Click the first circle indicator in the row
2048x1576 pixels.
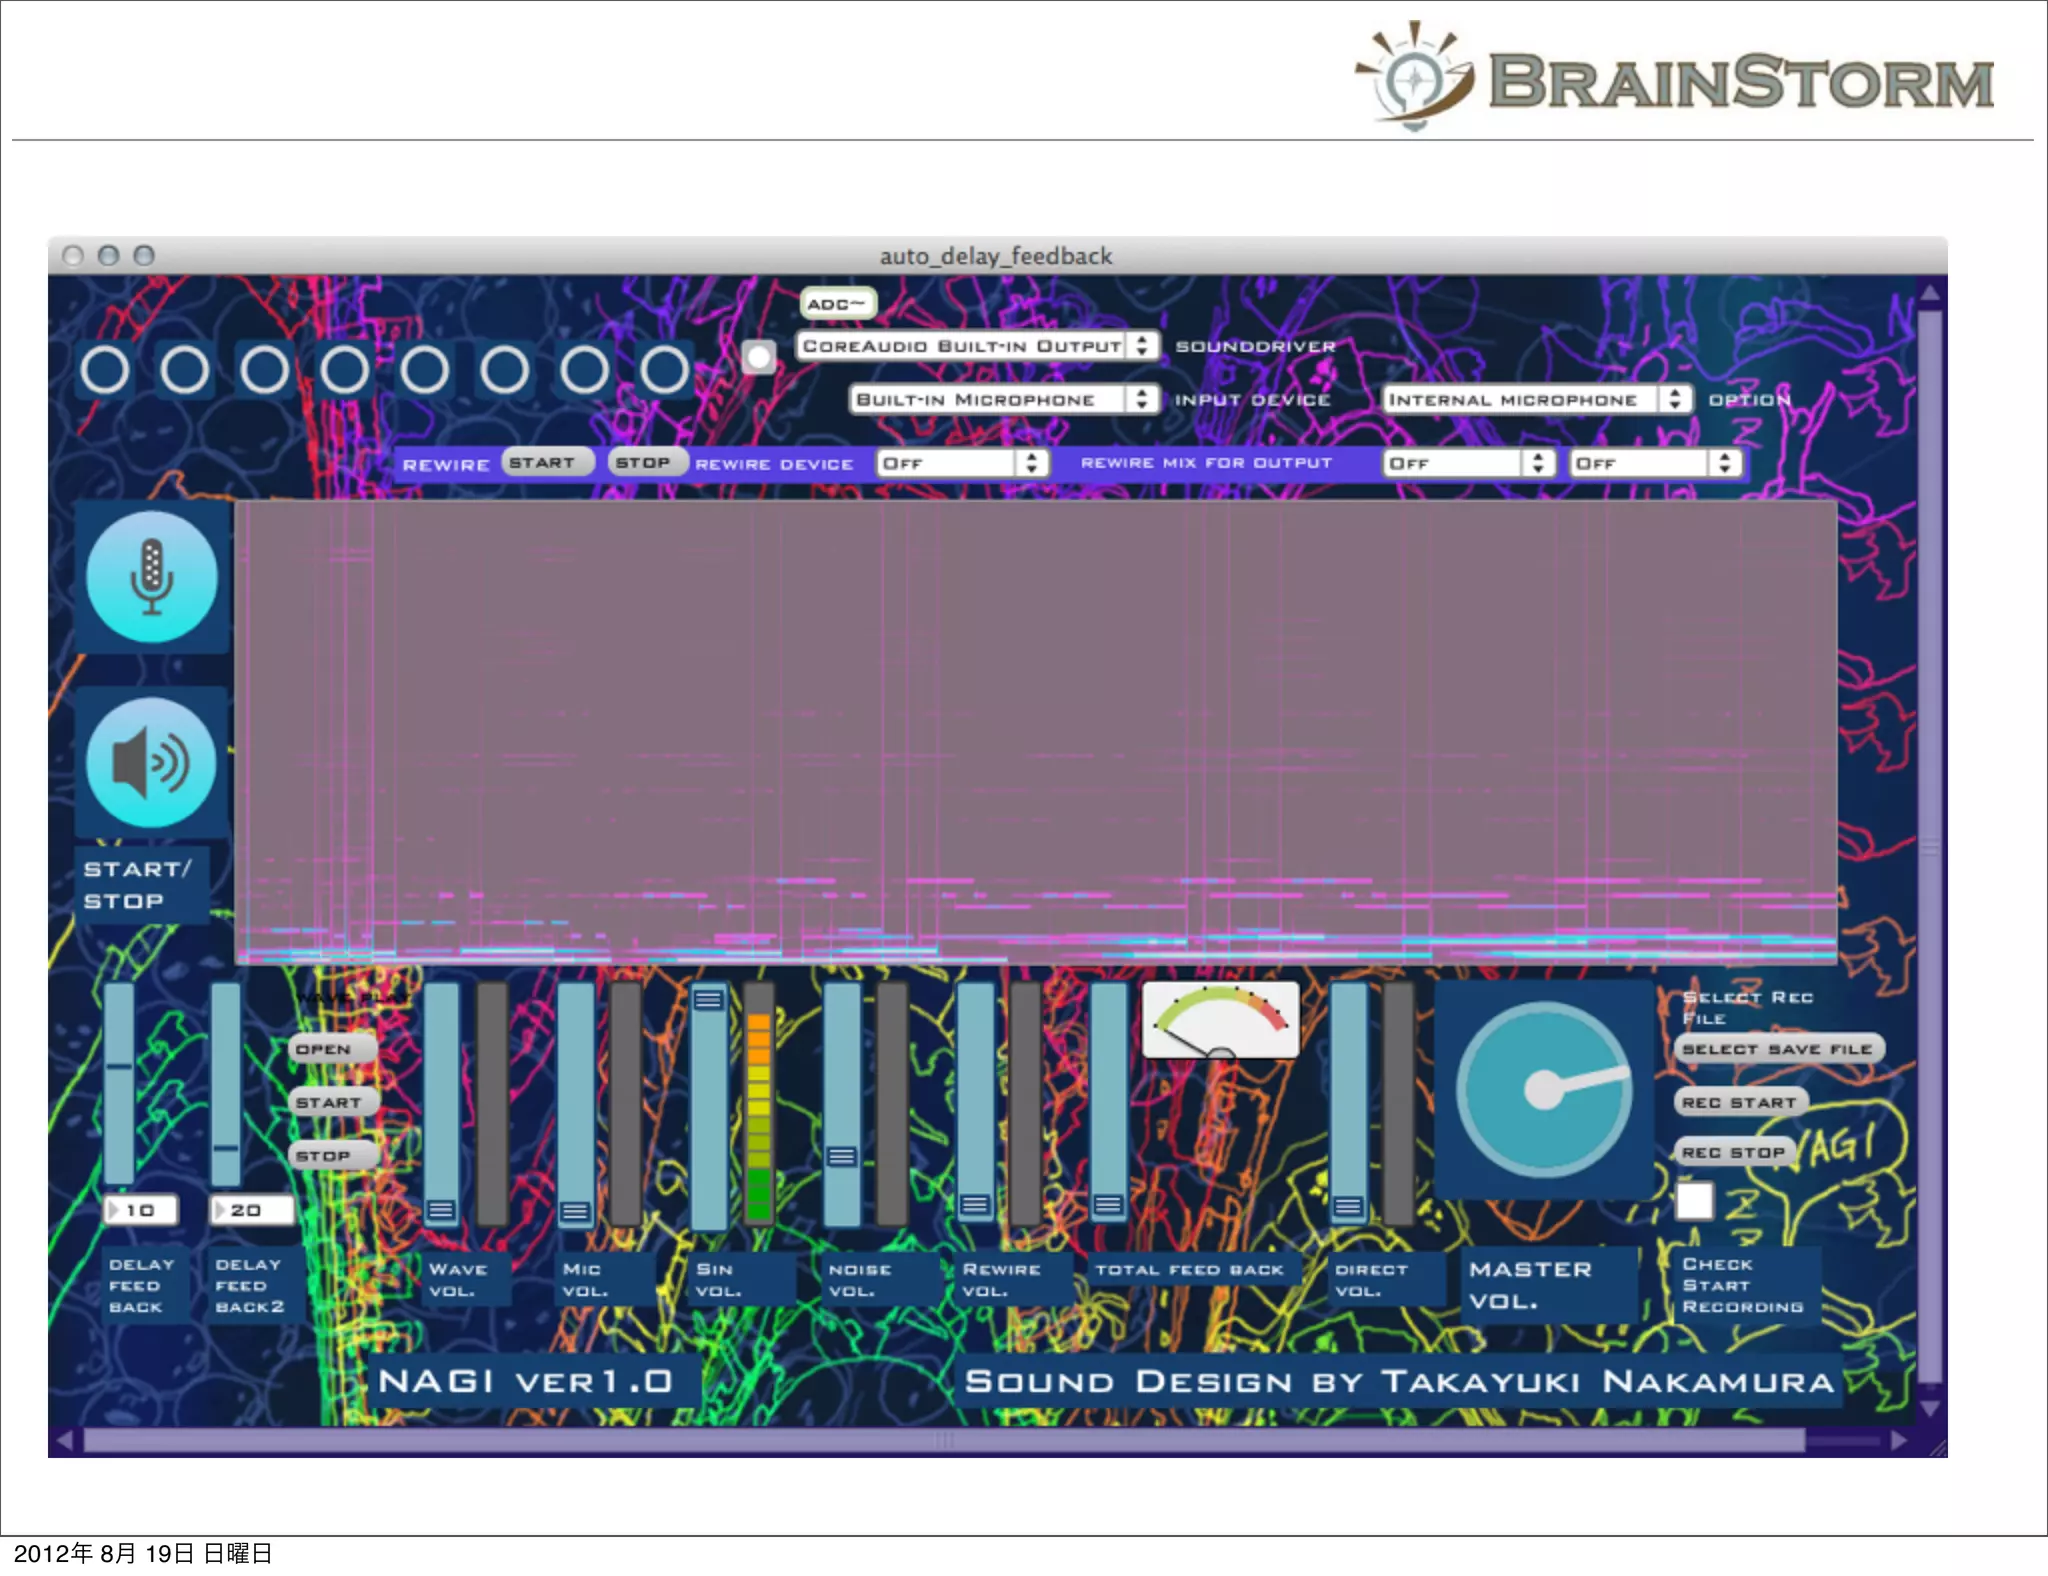pos(105,370)
